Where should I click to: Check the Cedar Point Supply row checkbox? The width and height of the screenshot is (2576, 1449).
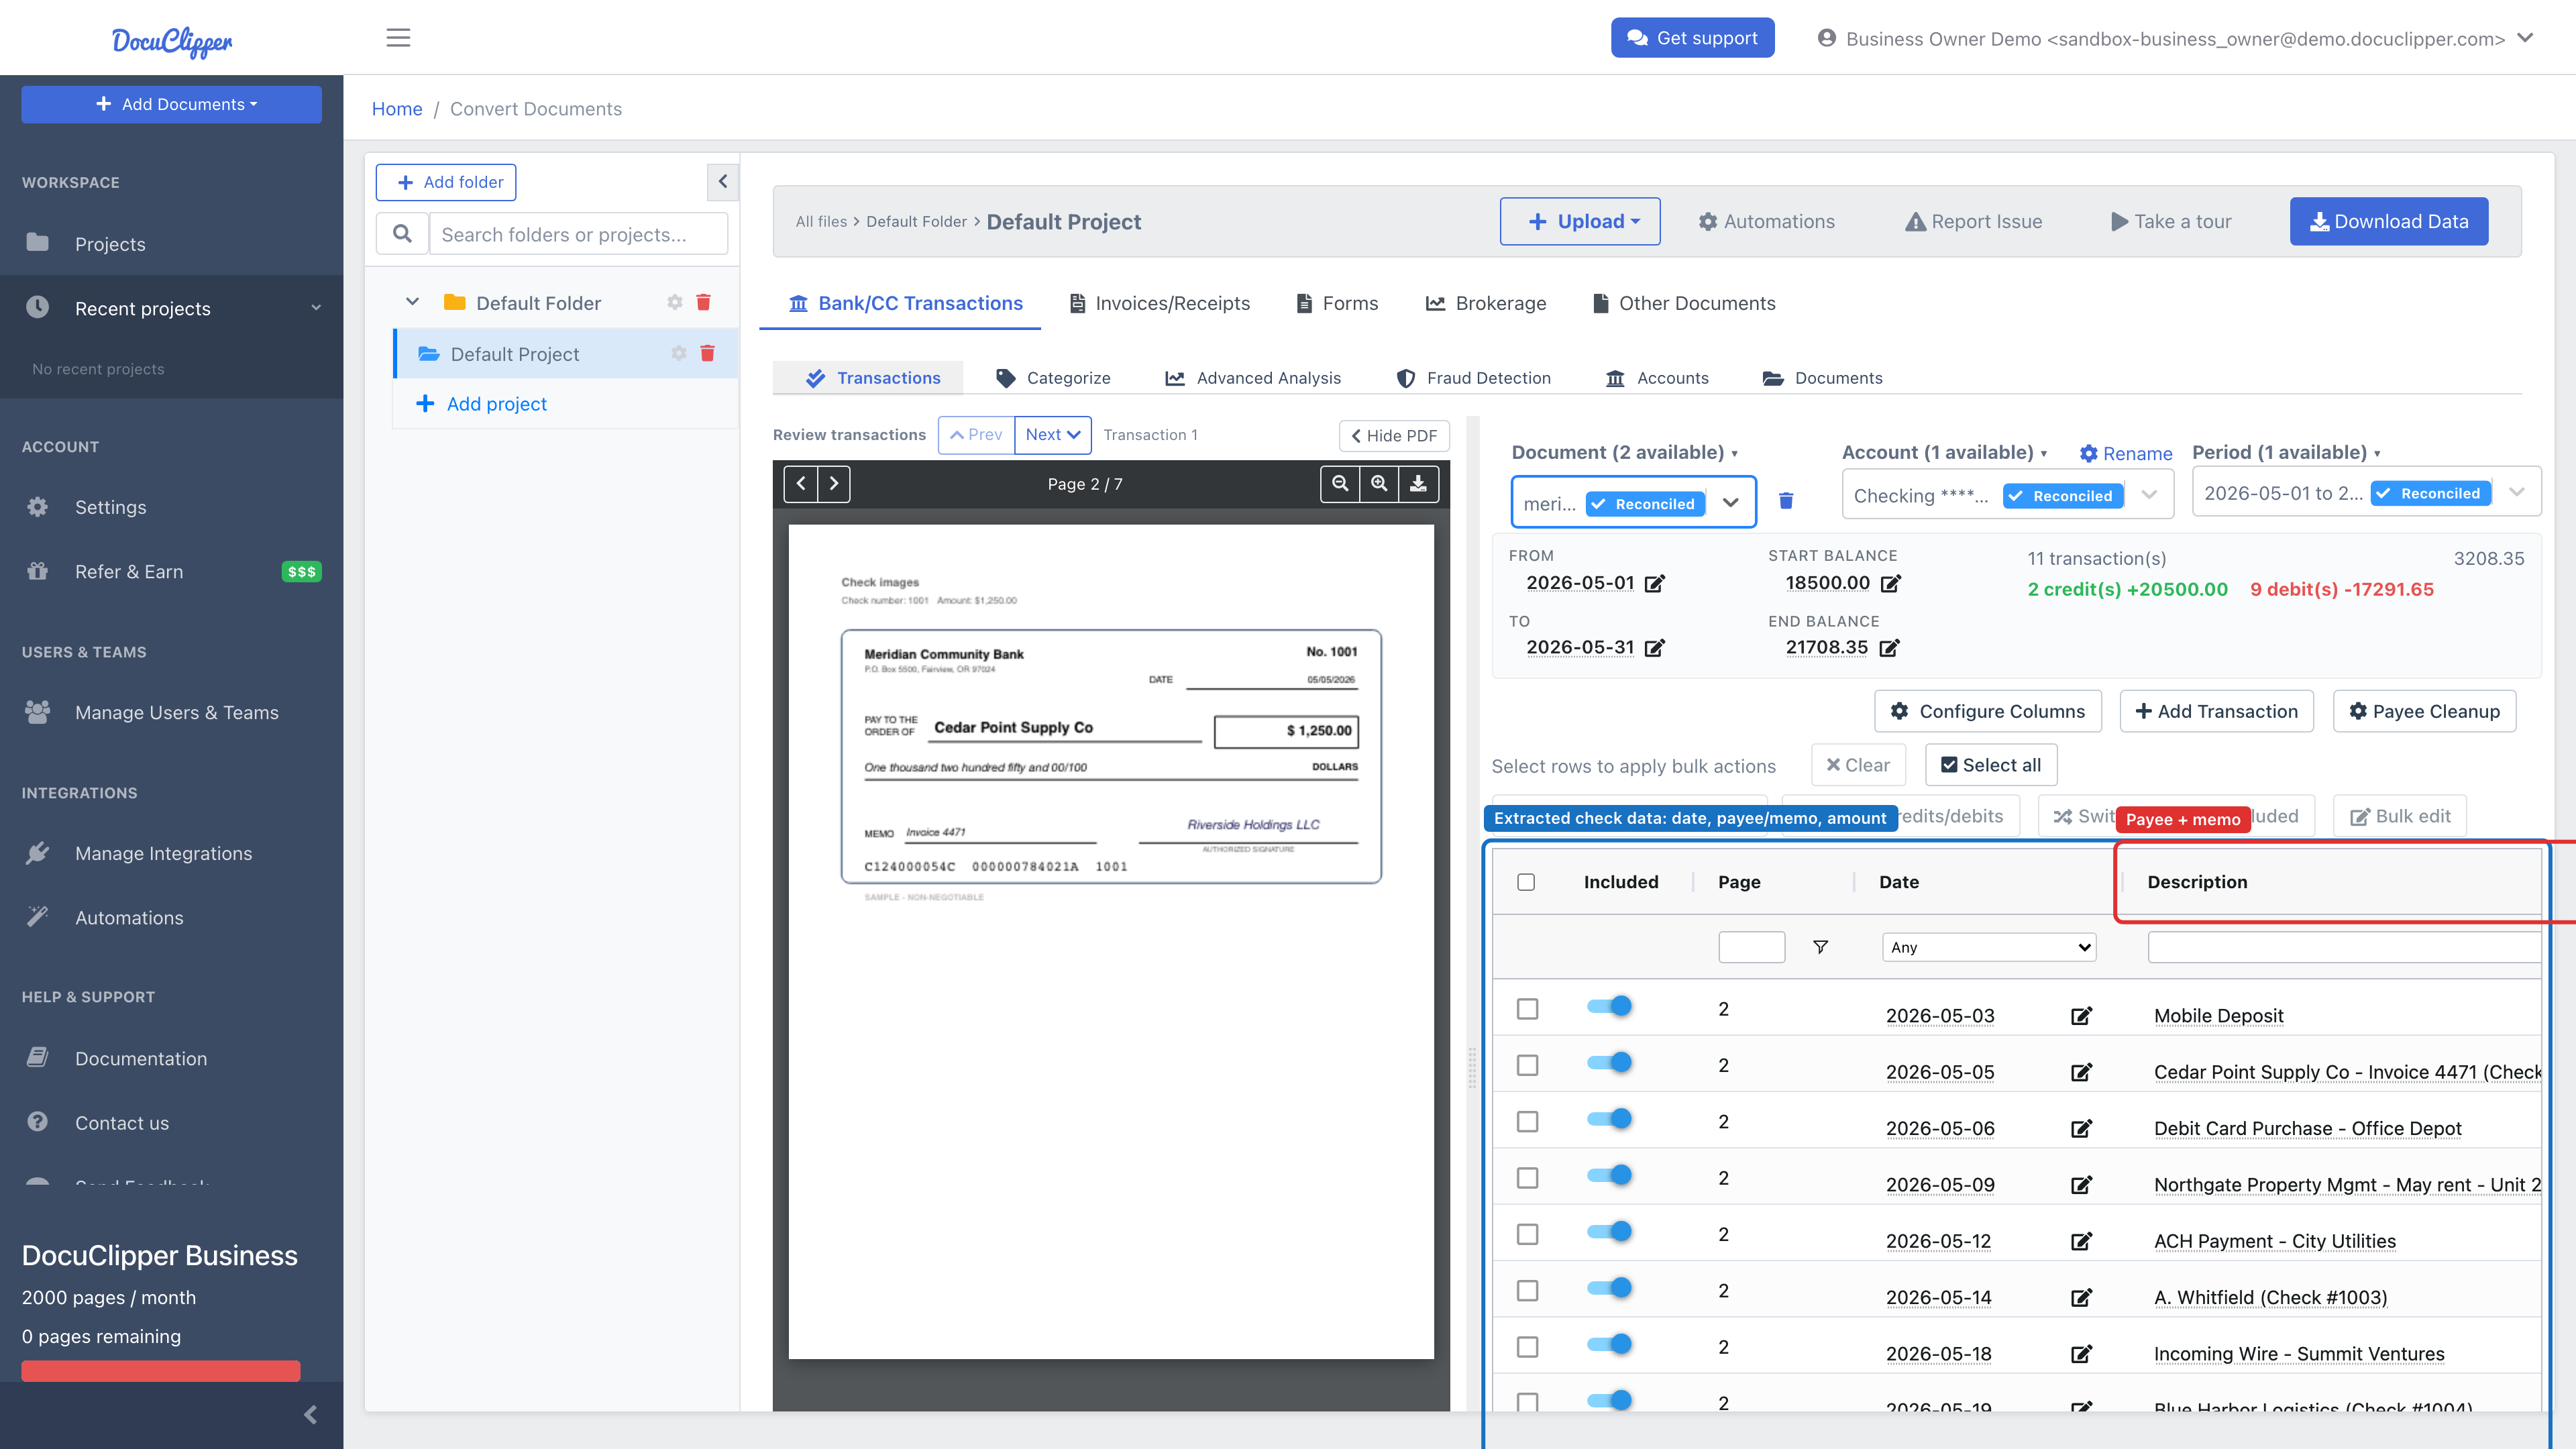pos(1527,1065)
